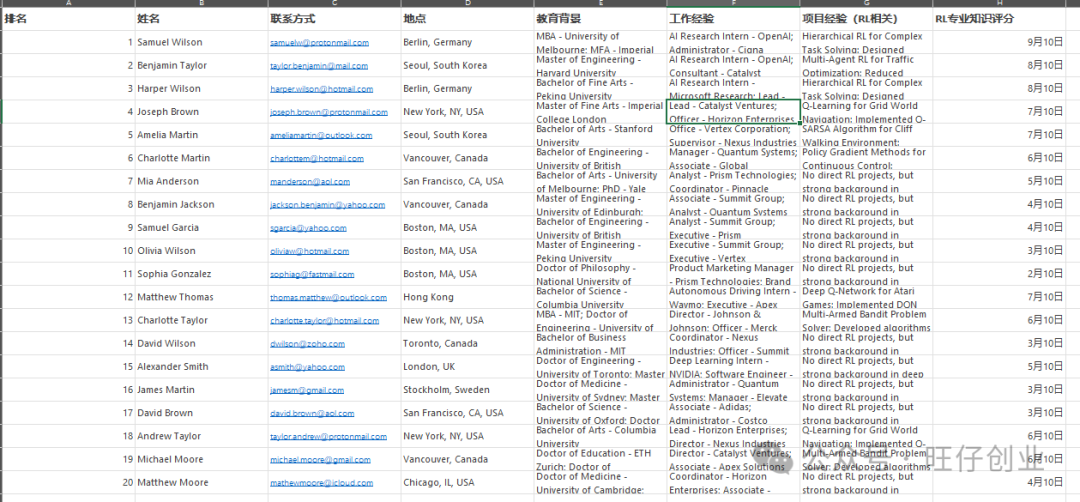
Task: Select column C header
Action: [x=334, y=4]
